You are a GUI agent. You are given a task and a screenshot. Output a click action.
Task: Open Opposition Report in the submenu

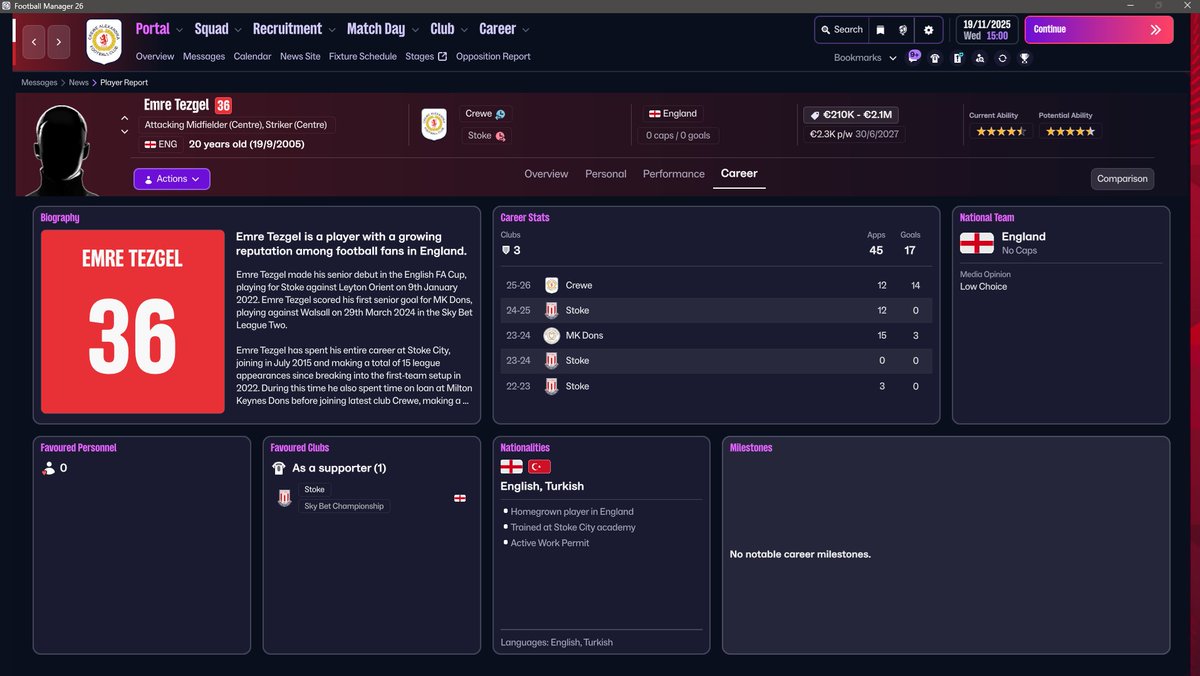493,57
